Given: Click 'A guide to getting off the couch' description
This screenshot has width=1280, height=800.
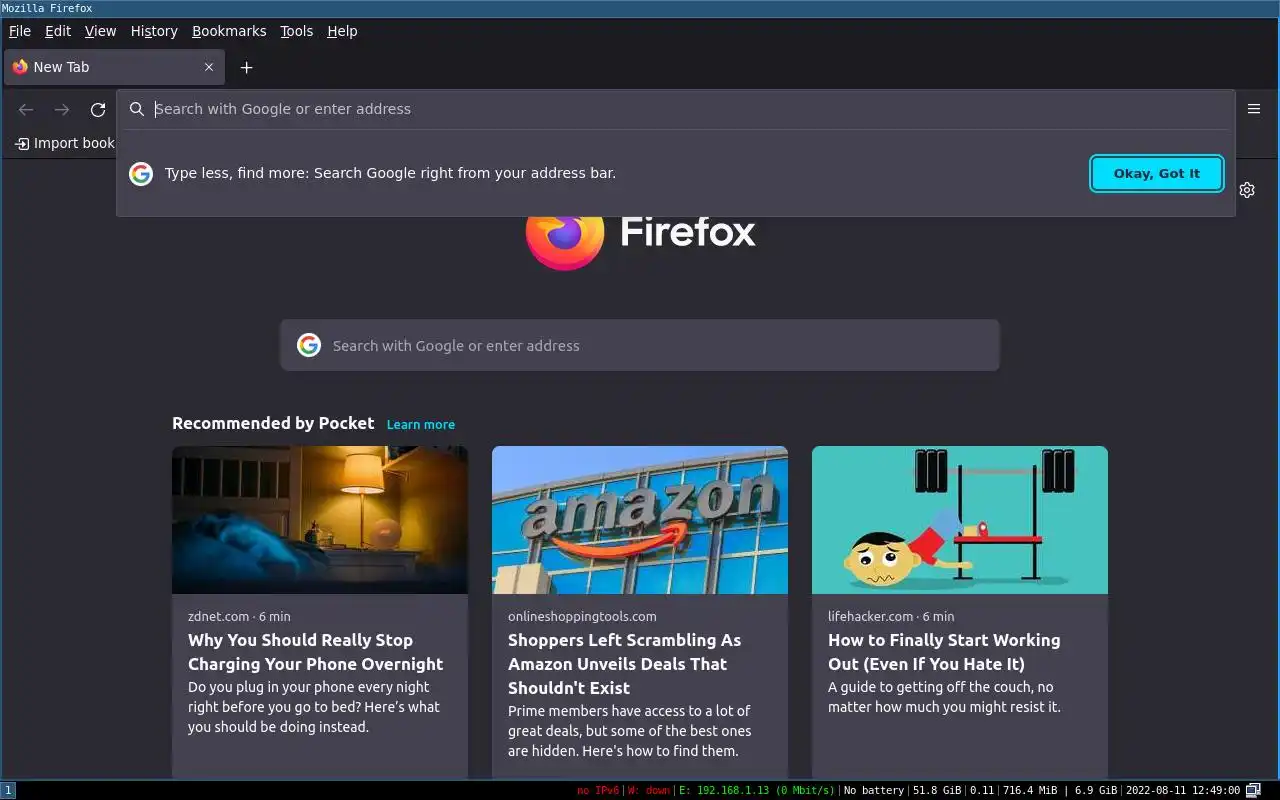Looking at the screenshot, I should pyautogui.click(x=944, y=697).
